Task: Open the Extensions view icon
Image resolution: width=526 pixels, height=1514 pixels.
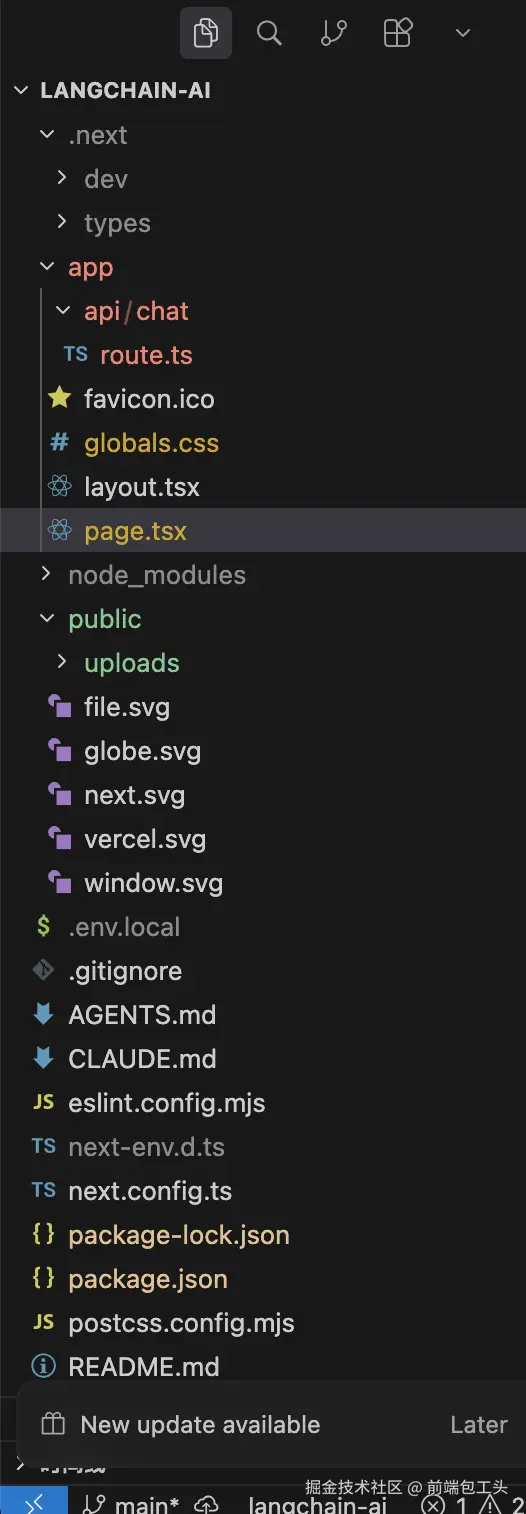Action: (398, 33)
